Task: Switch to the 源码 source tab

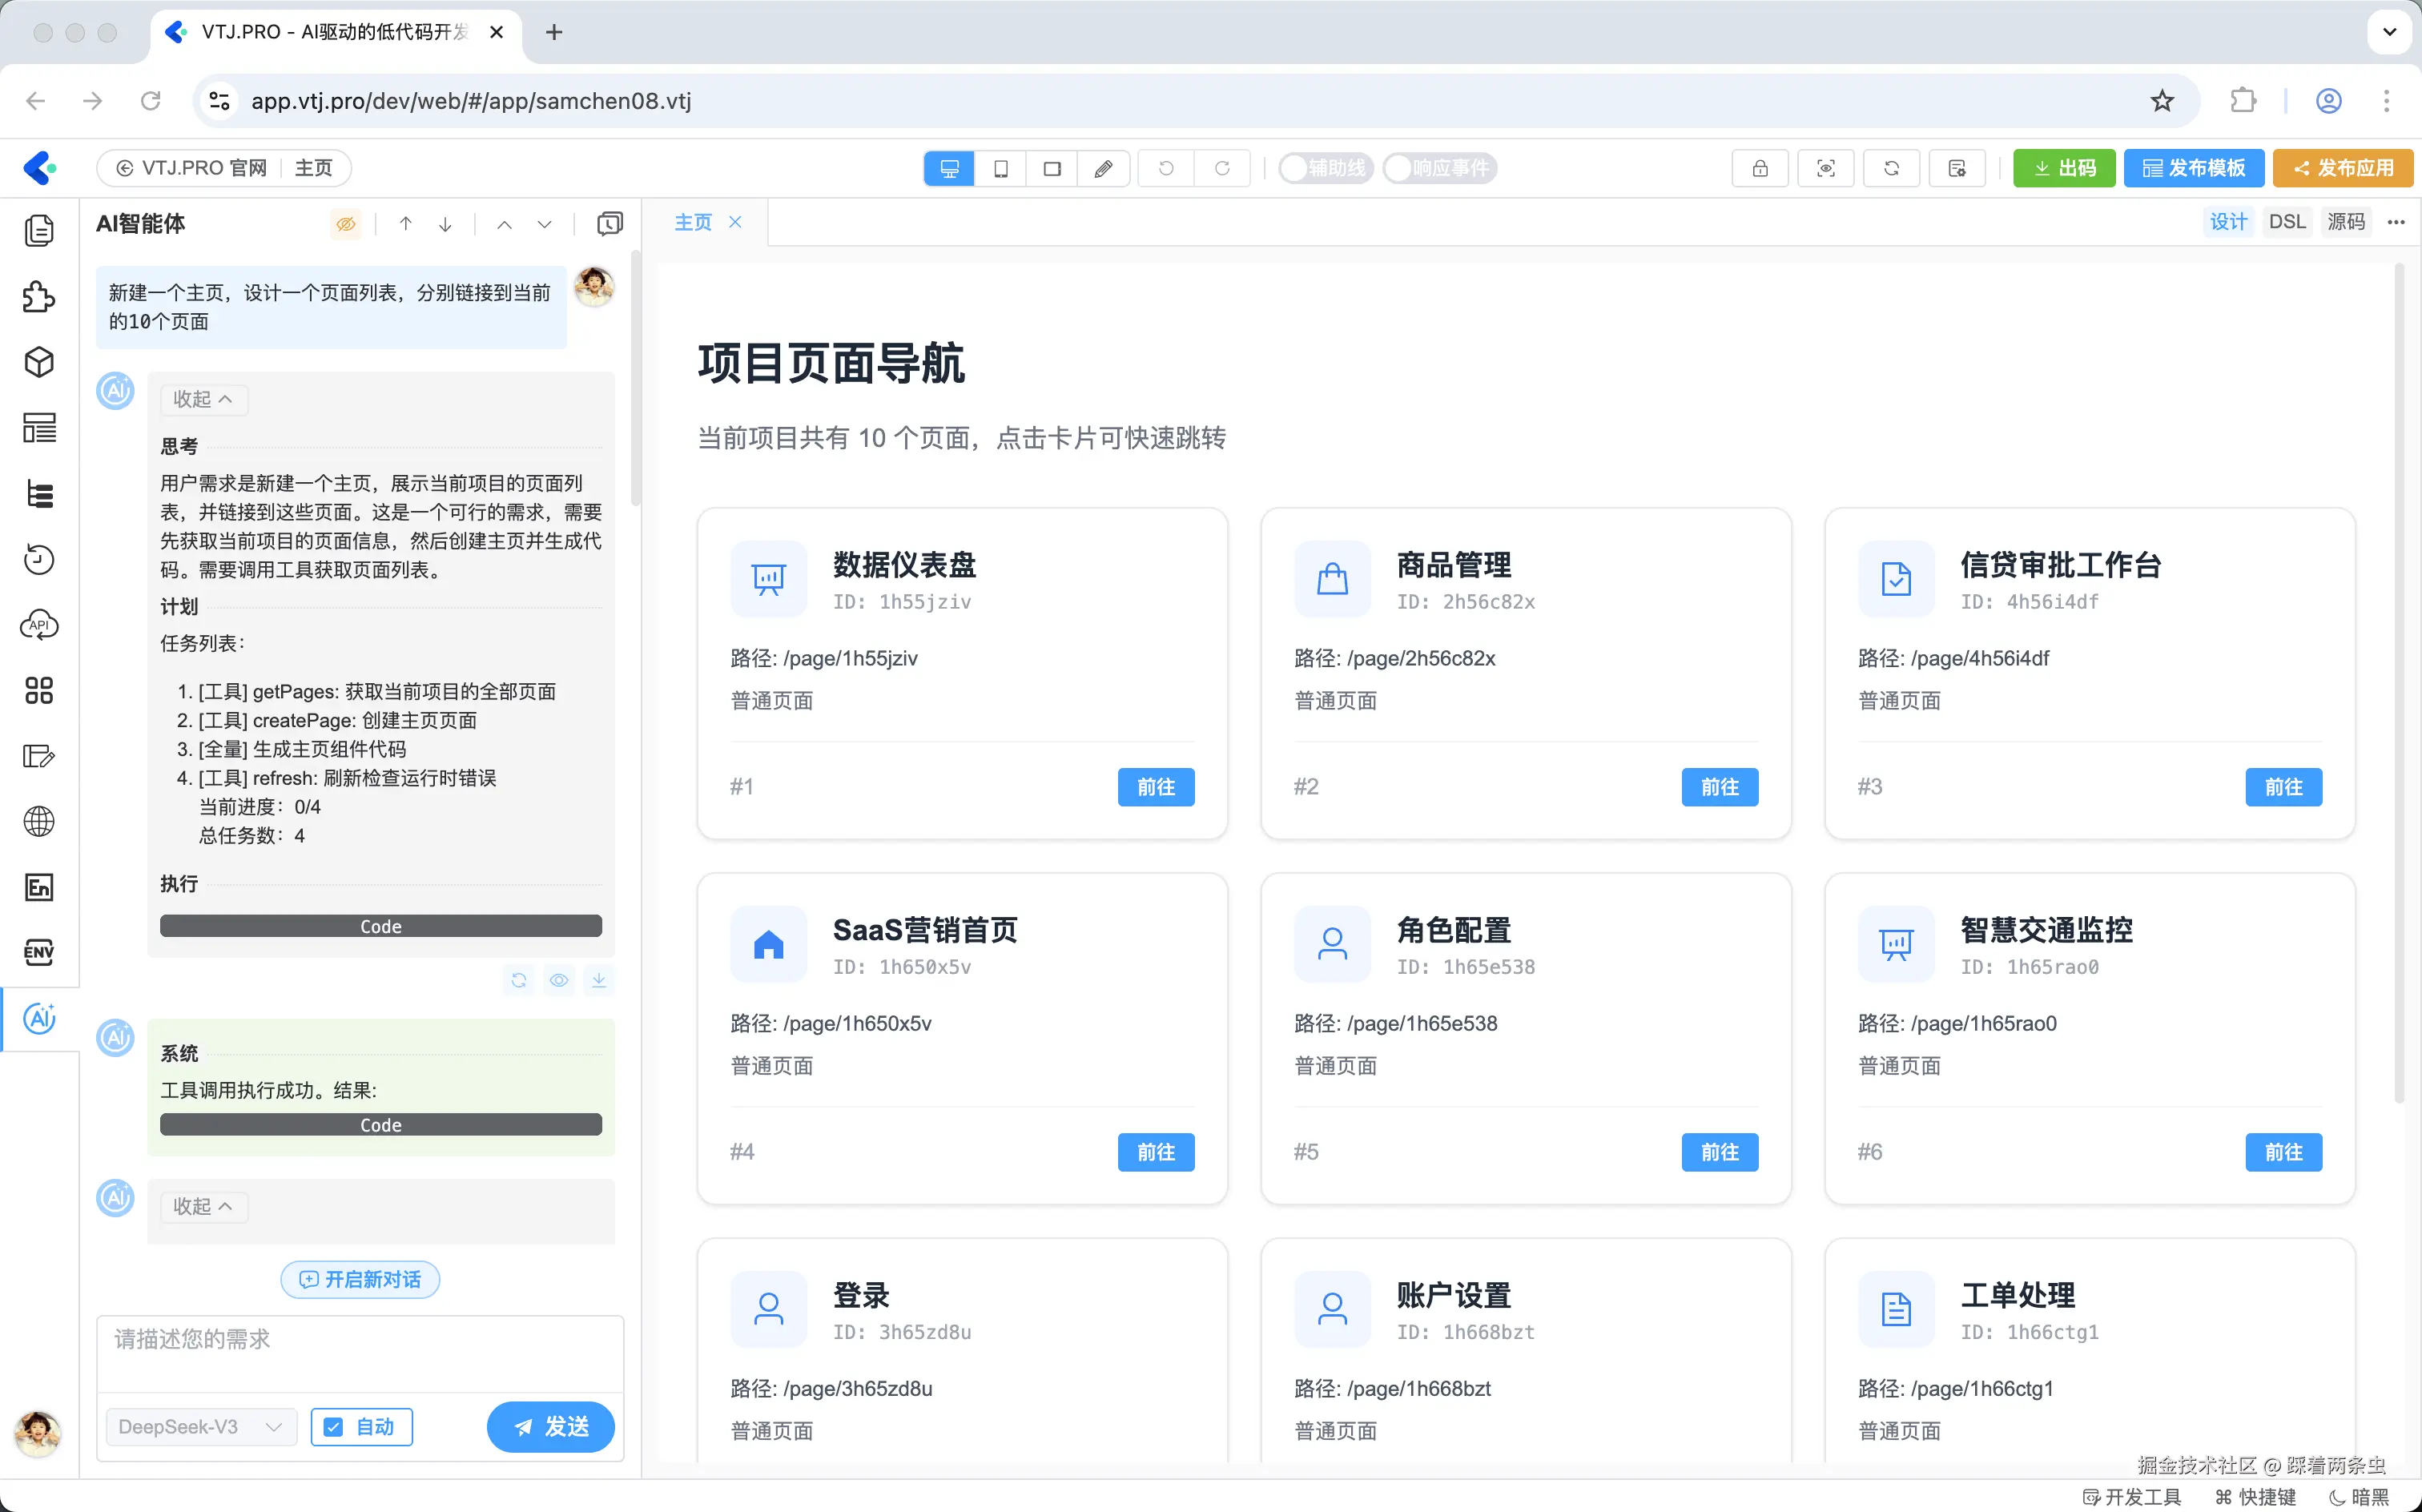Action: (x=2345, y=222)
